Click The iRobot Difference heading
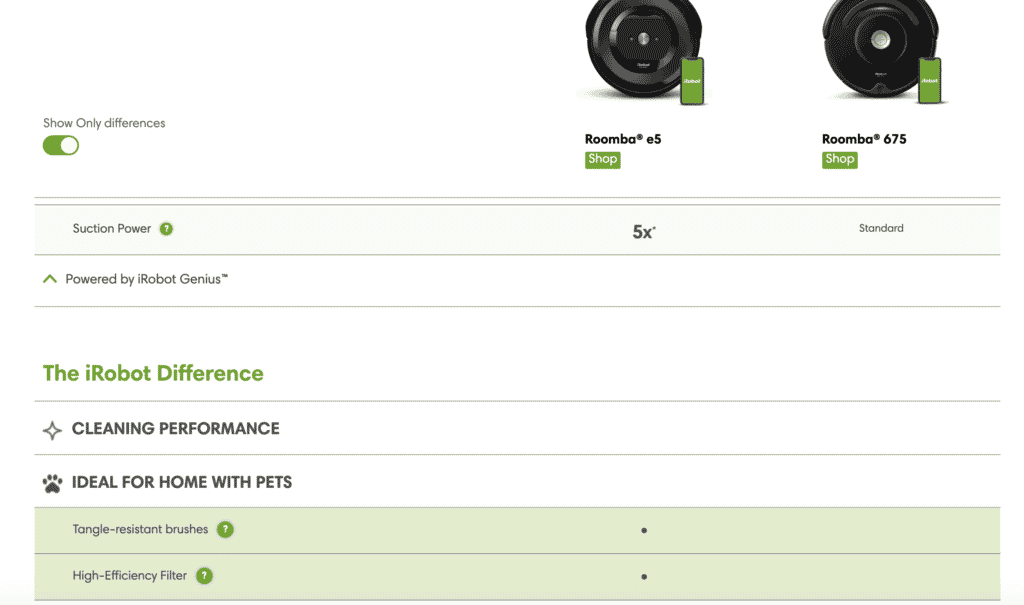 point(153,373)
